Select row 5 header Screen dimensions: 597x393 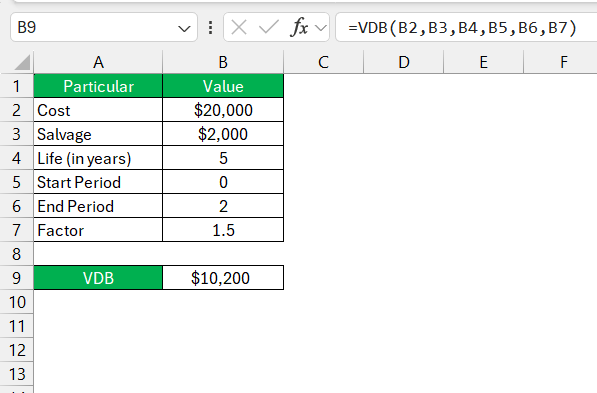click(16, 182)
